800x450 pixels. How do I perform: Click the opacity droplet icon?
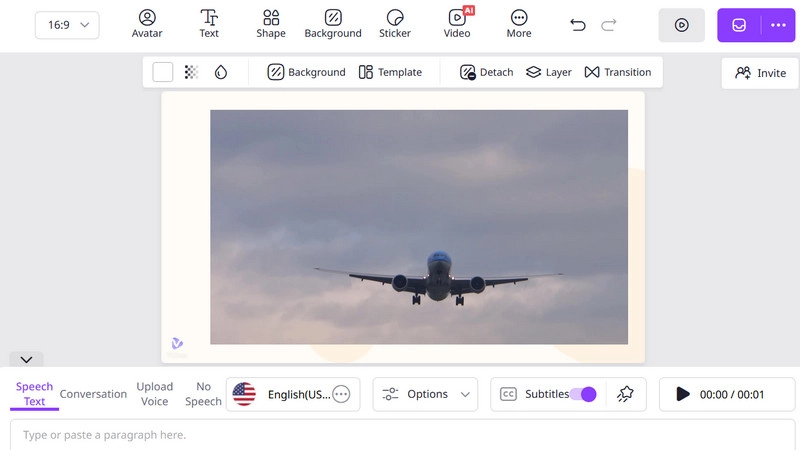pyautogui.click(x=221, y=72)
